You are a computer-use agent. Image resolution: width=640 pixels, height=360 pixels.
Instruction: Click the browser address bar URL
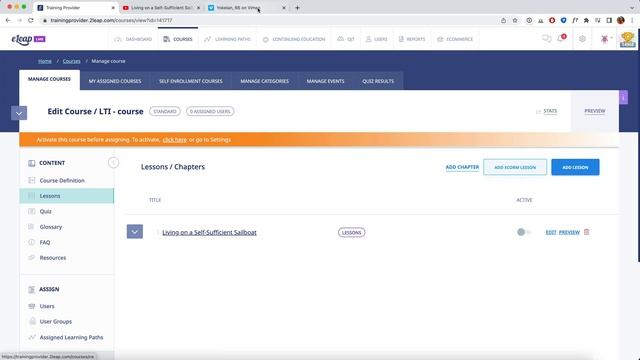click(111, 20)
